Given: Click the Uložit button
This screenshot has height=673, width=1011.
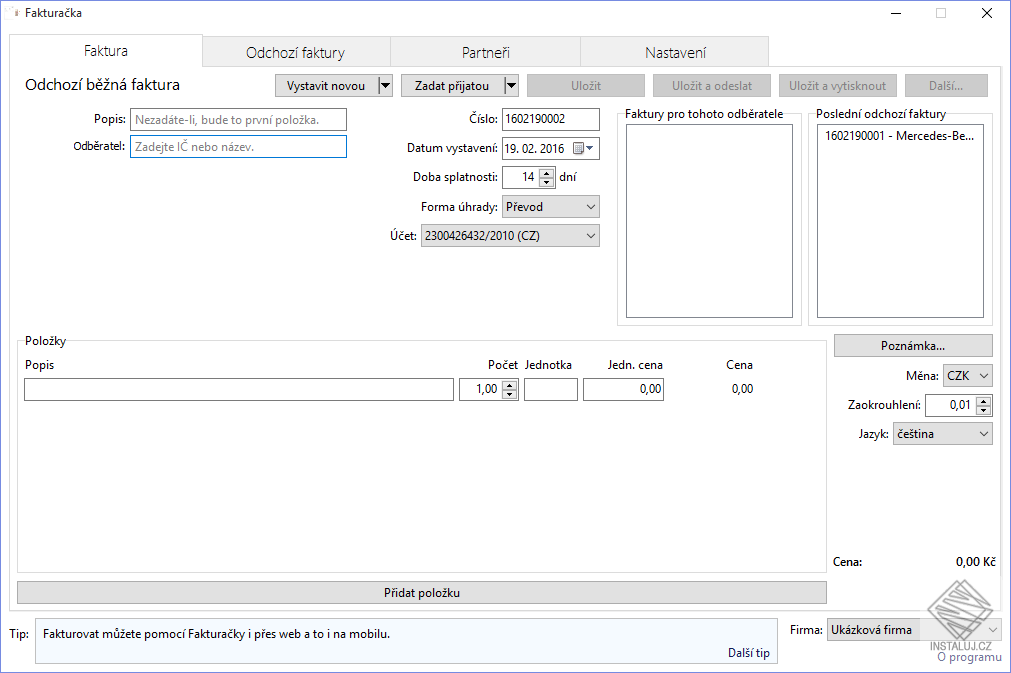Looking at the screenshot, I should coord(585,86).
